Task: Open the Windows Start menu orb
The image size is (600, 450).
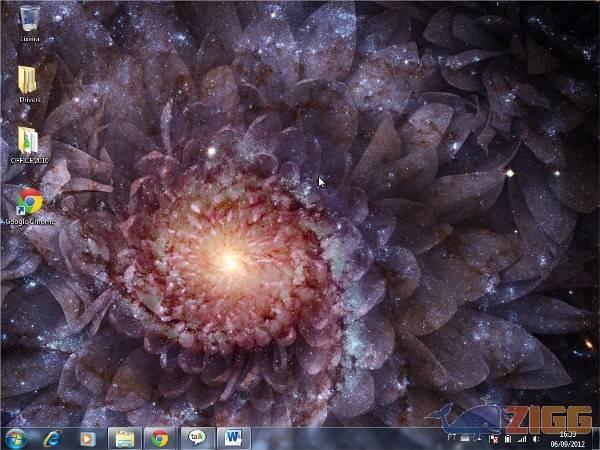Action: [x=15, y=439]
